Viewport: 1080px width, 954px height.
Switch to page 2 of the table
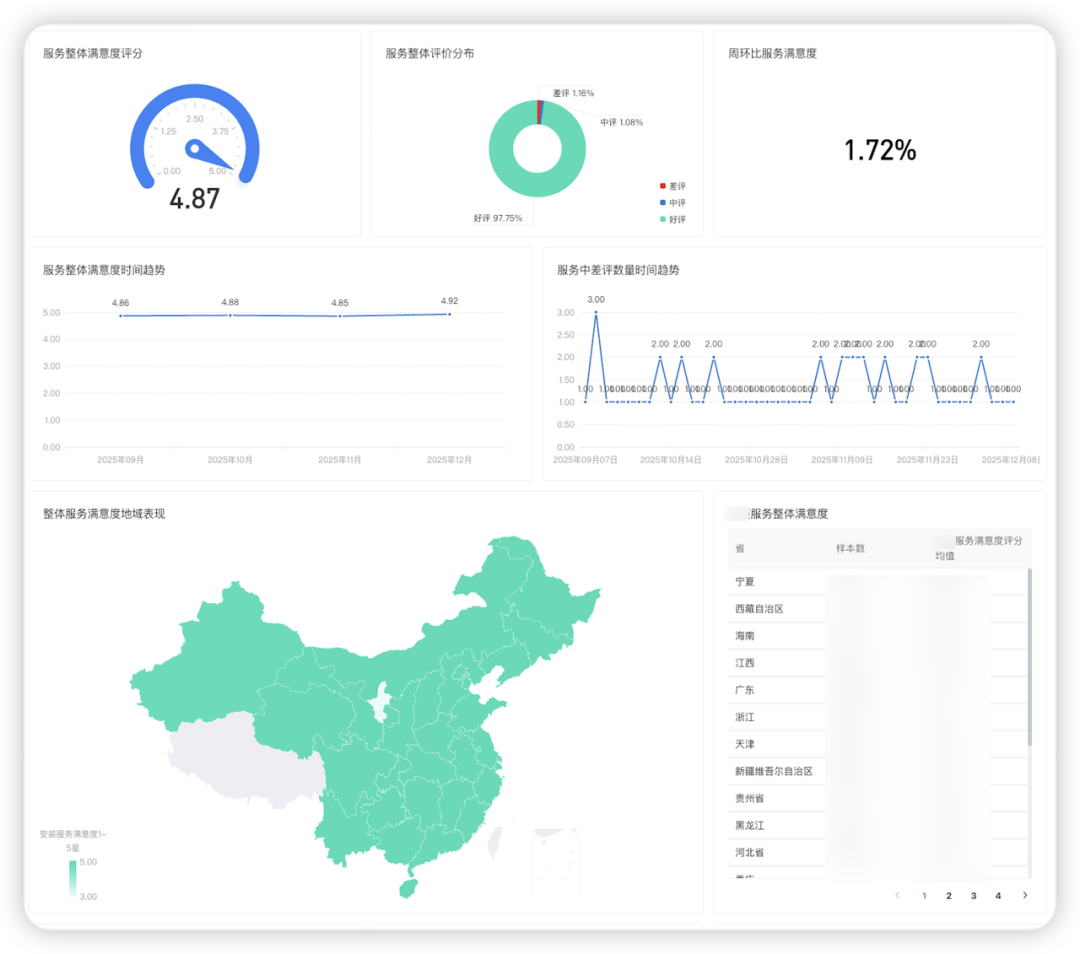pos(949,895)
